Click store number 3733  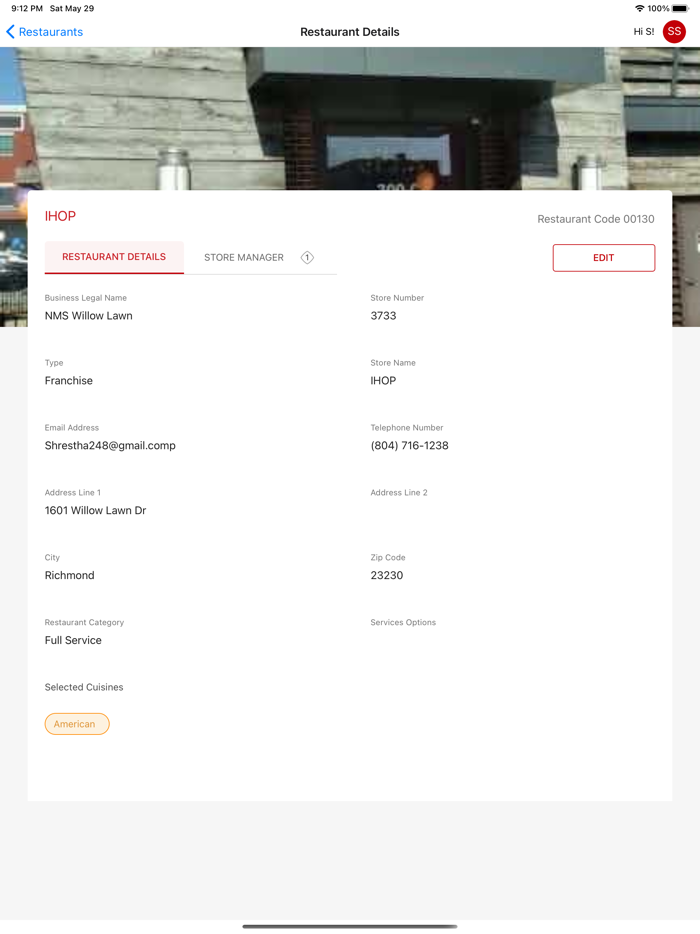[x=383, y=316]
